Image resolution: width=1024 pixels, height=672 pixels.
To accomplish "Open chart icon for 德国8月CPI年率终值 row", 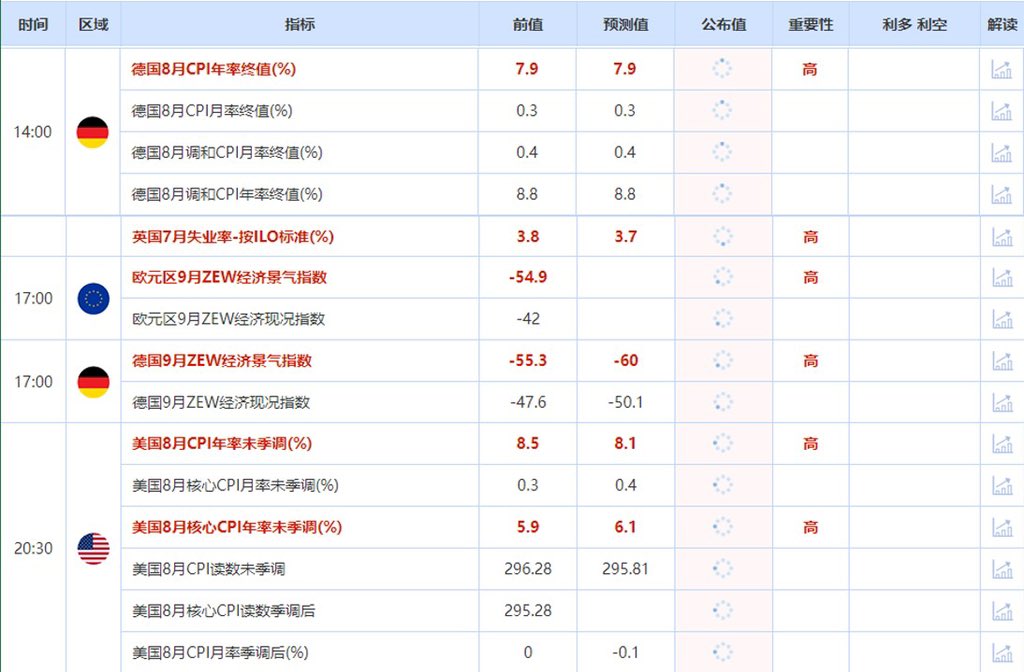I will (1001, 69).
